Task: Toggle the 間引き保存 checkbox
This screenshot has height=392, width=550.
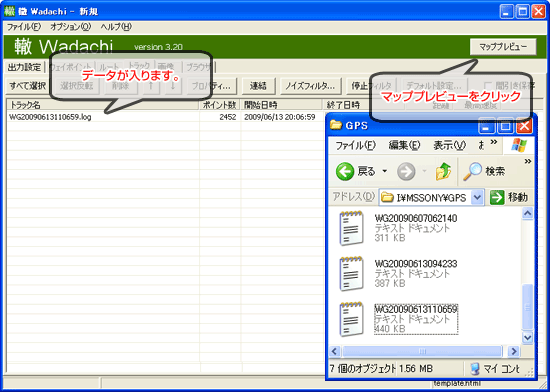Action: [487, 86]
